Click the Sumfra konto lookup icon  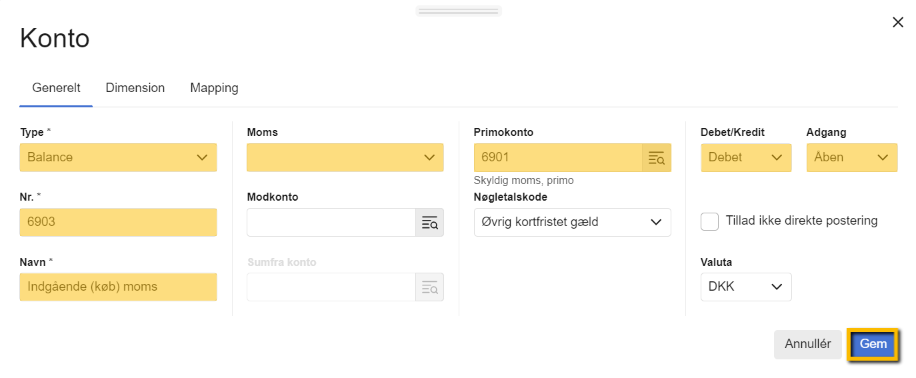(429, 287)
